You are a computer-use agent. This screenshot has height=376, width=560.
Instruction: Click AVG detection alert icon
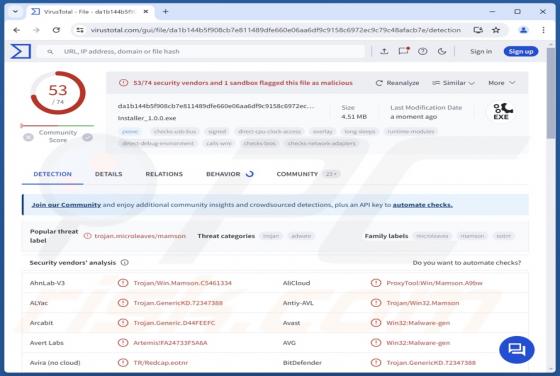376,343
